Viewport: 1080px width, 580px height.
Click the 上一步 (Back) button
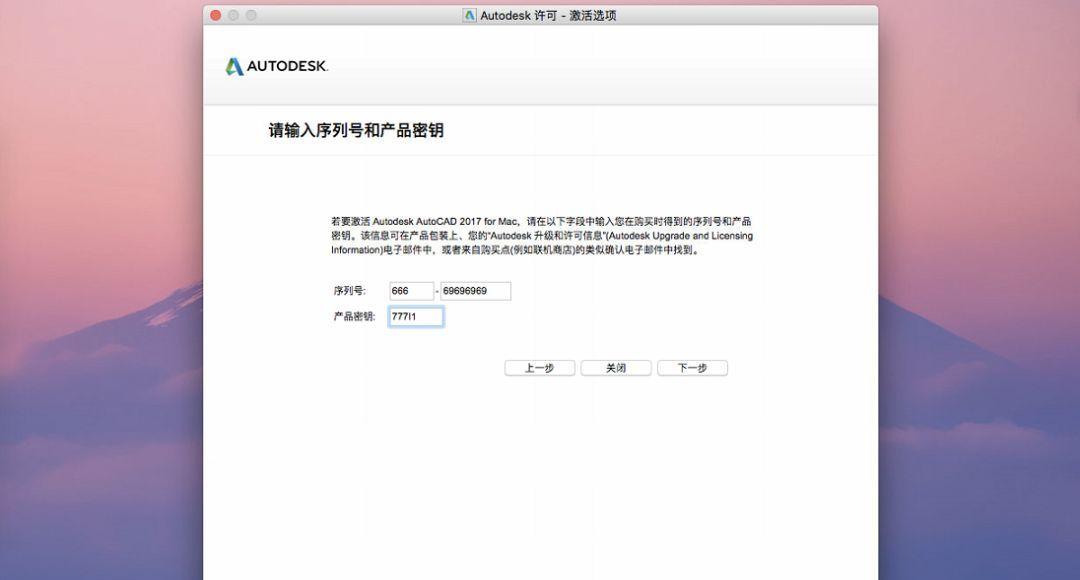coord(539,368)
